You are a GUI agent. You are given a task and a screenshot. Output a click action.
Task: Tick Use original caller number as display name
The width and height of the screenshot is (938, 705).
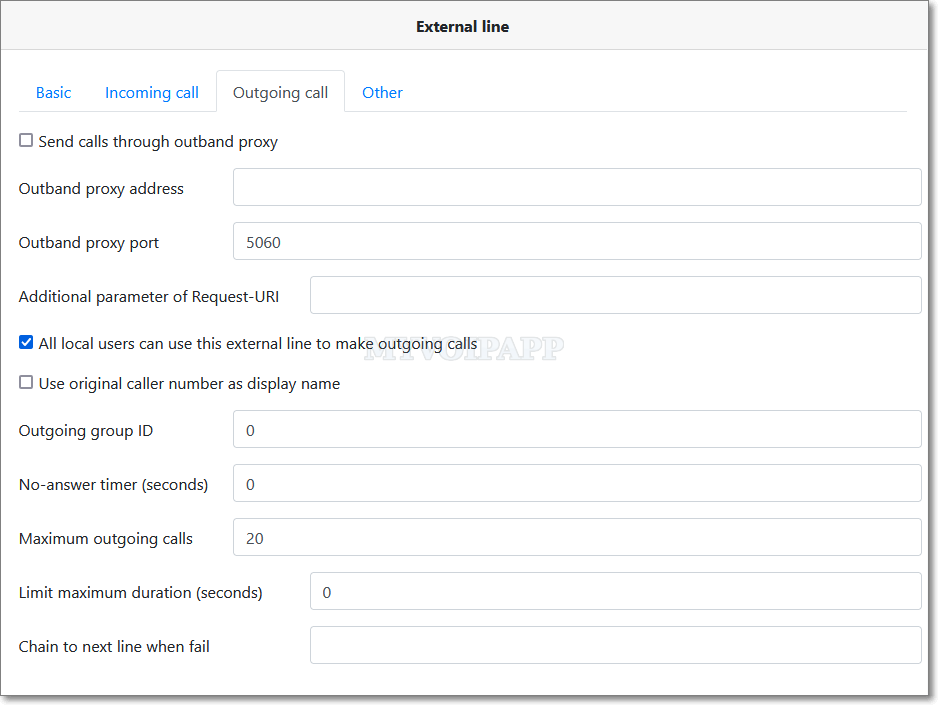click(x=27, y=383)
